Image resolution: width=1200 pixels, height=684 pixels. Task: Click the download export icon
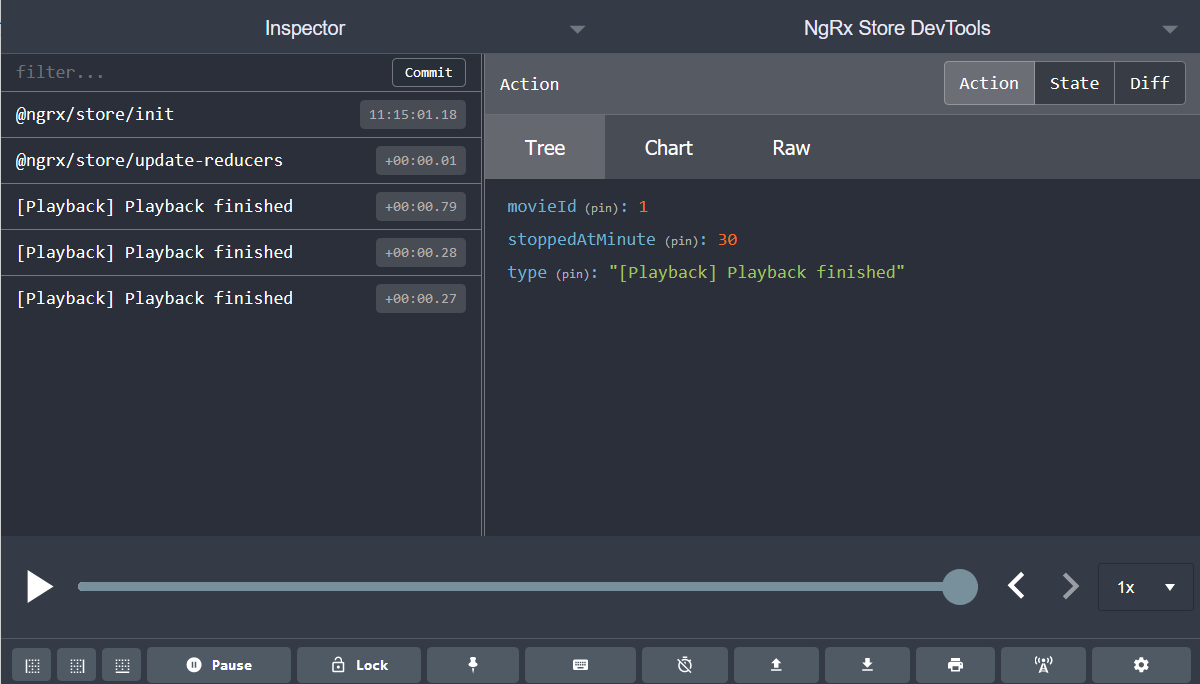pyautogui.click(x=867, y=665)
